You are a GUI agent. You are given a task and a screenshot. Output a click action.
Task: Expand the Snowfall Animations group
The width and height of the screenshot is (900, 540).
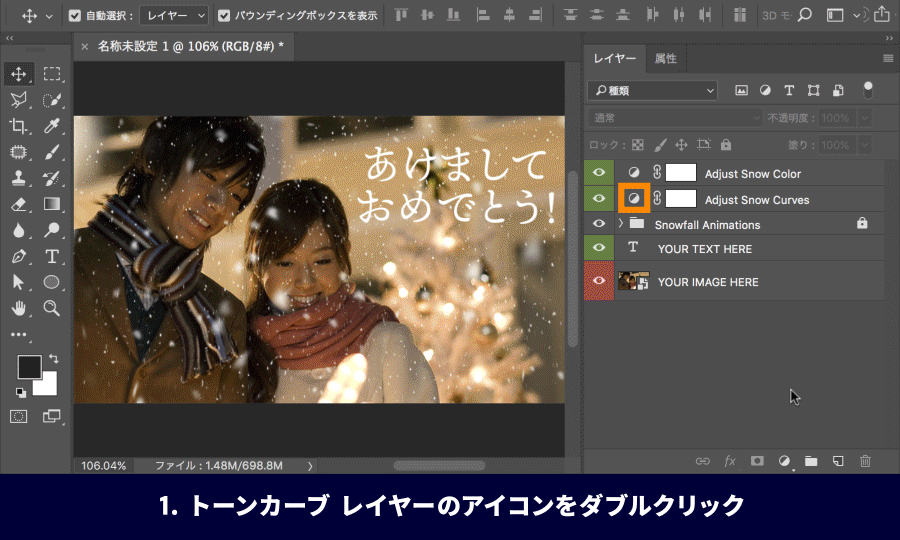coord(620,224)
